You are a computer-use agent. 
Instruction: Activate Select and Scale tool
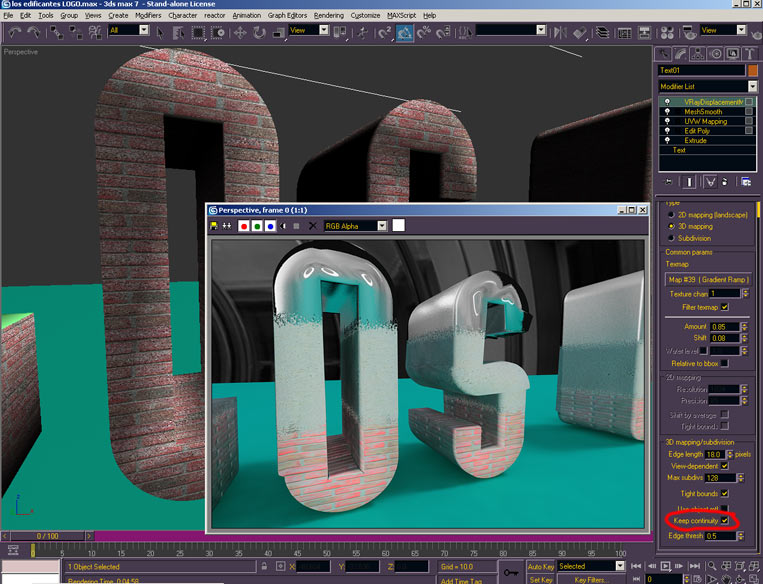(278, 33)
